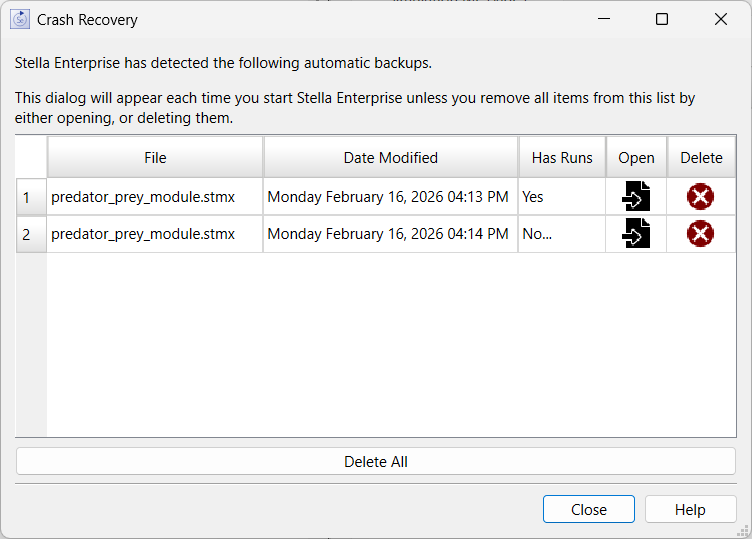The height and width of the screenshot is (539, 752).
Task: Select row 1 header number
Action: [x=27, y=197]
